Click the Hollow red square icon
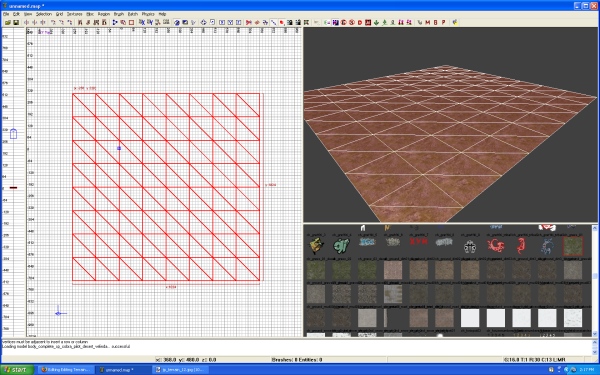The height and width of the screenshot is (375, 600). [x=131, y=23]
